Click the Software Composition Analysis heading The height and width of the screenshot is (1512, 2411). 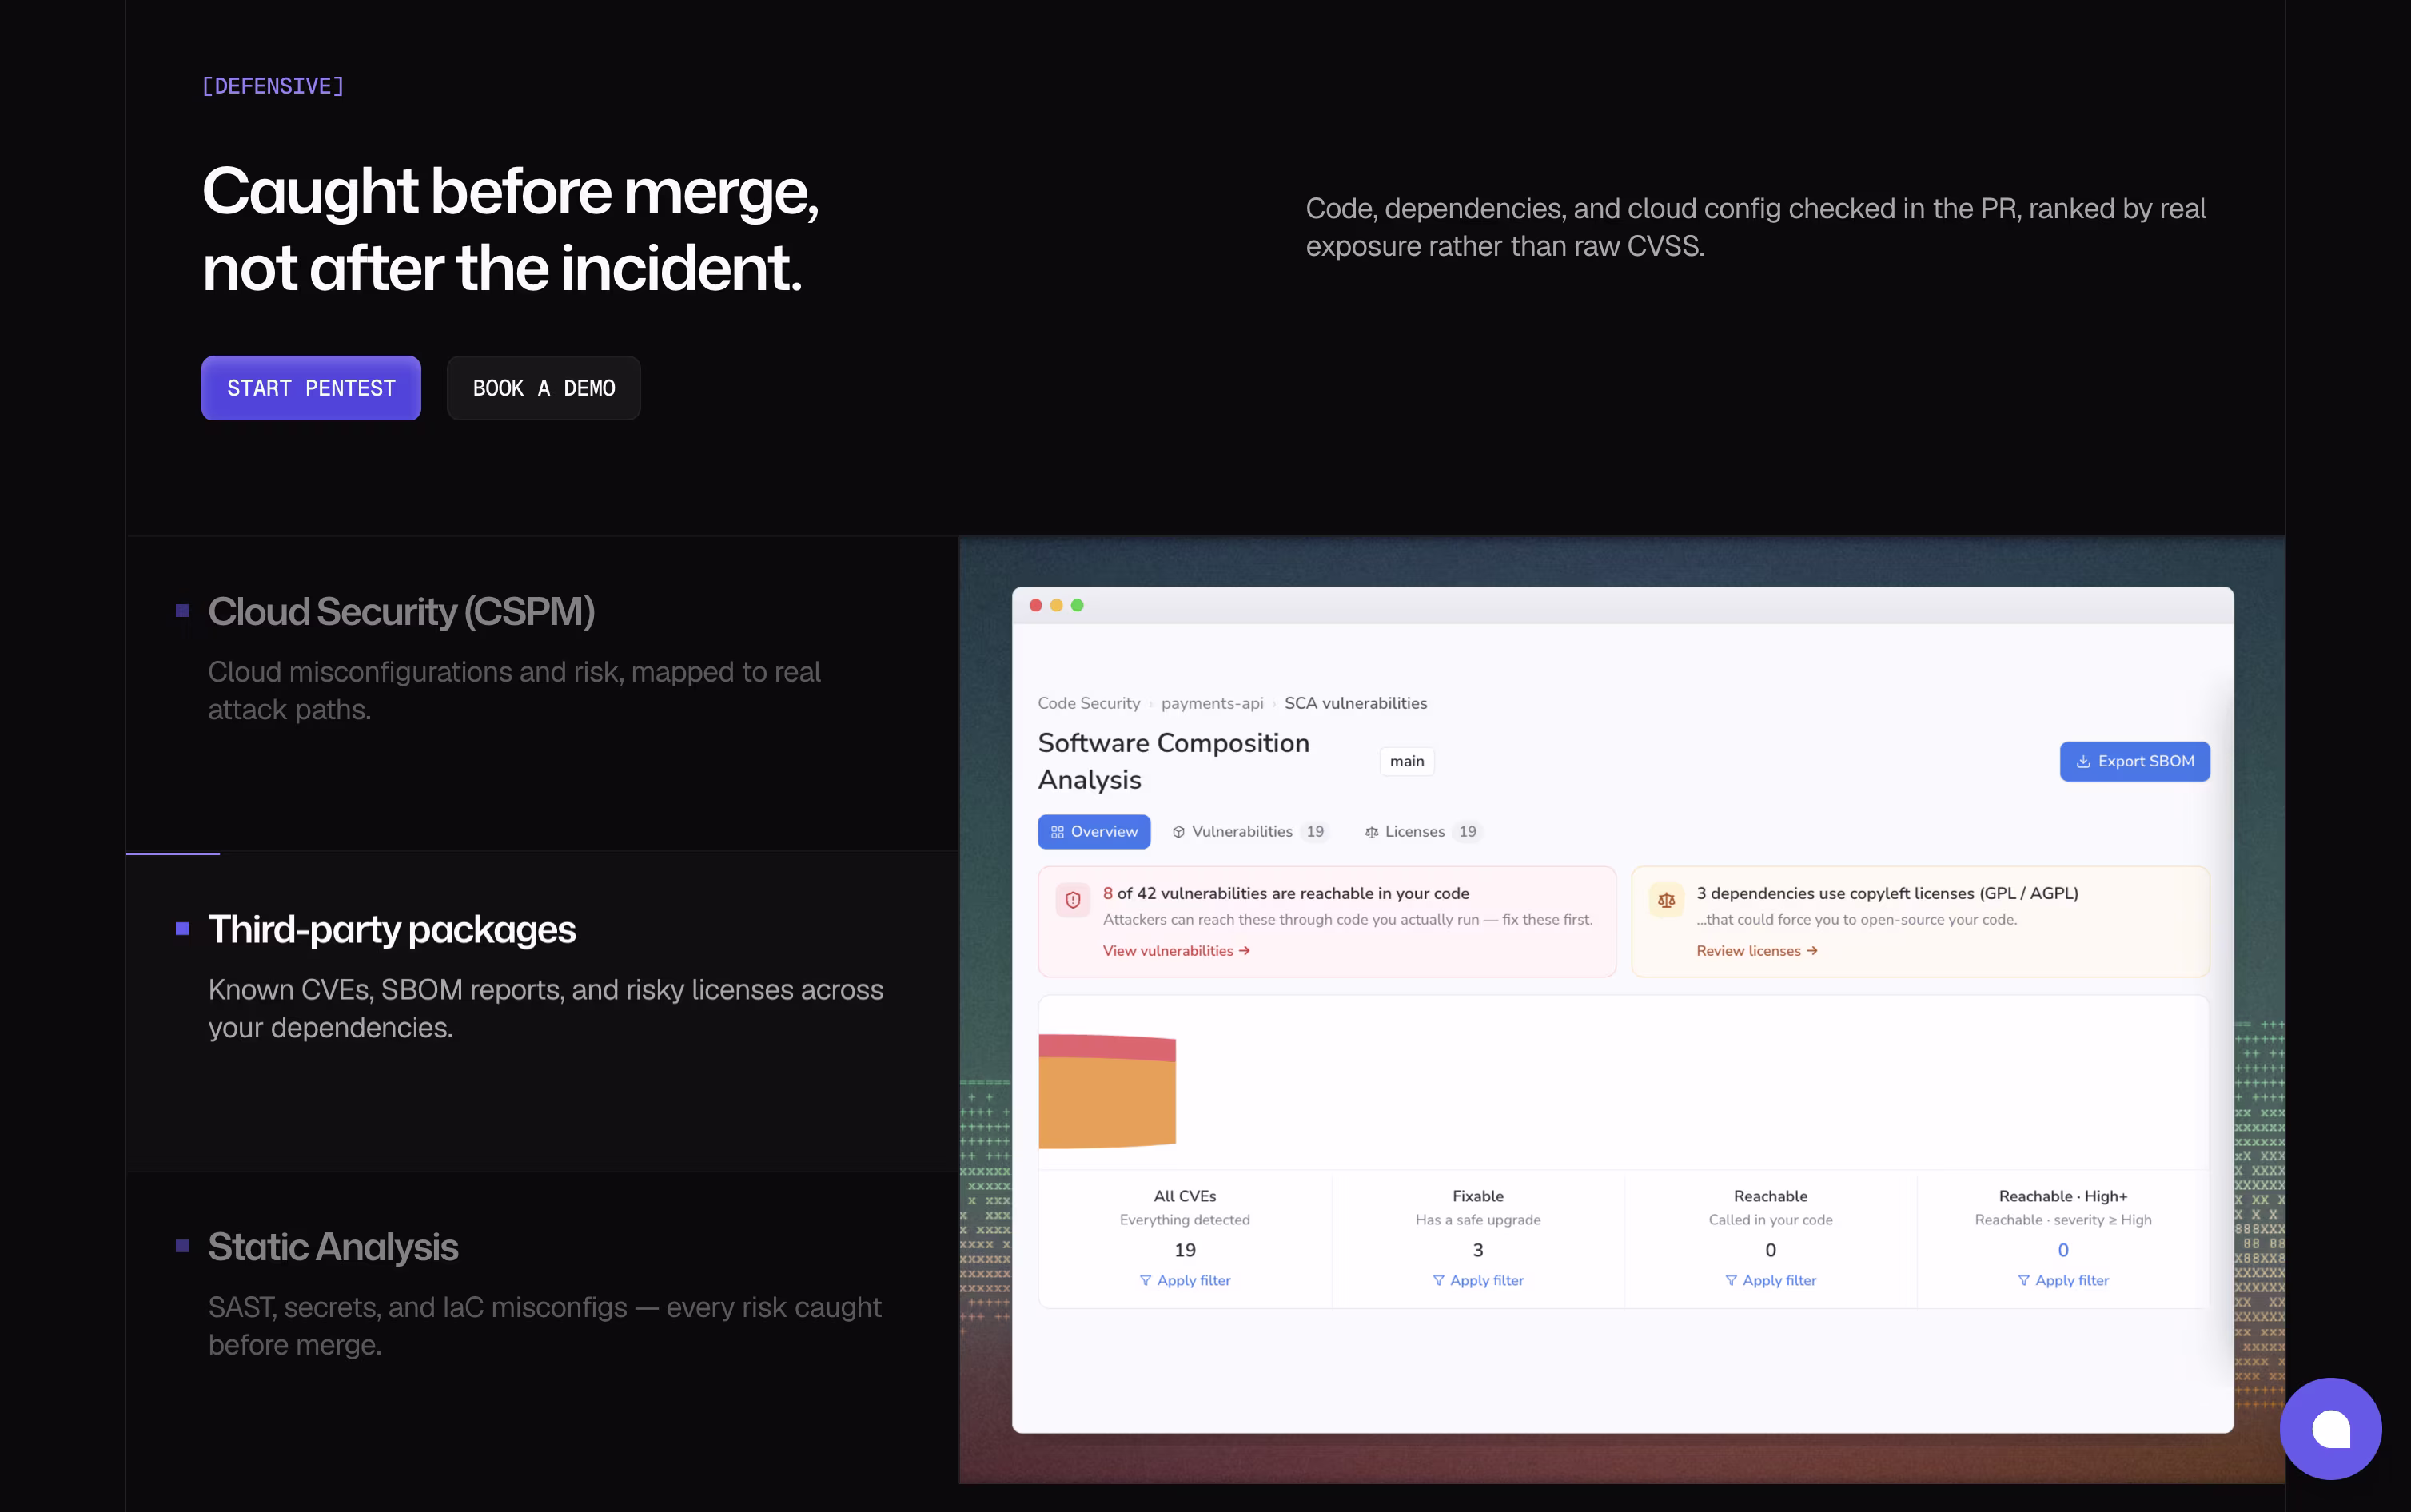click(1174, 761)
